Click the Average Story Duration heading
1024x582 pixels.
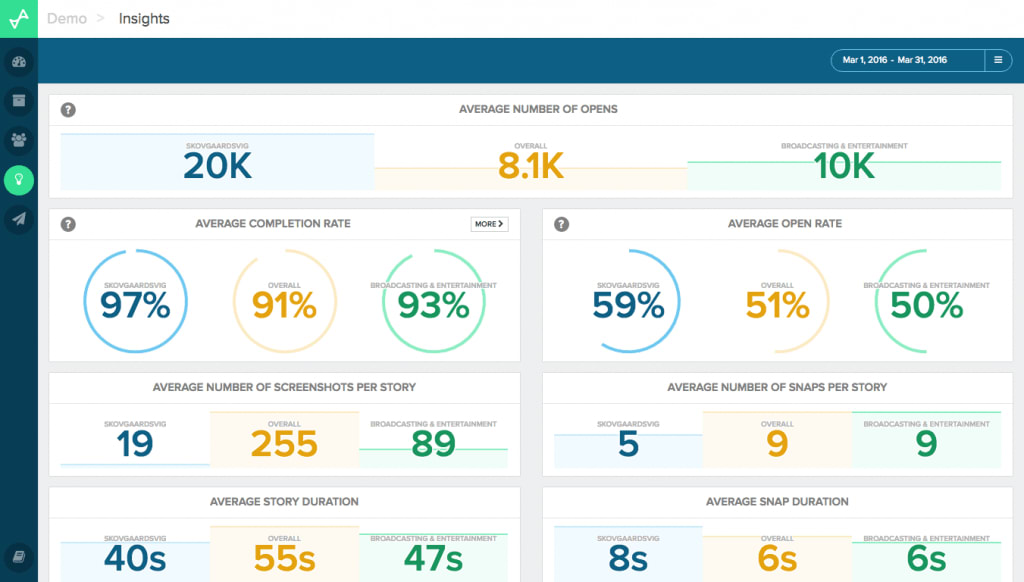pyautogui.click(x=284, y=502)
